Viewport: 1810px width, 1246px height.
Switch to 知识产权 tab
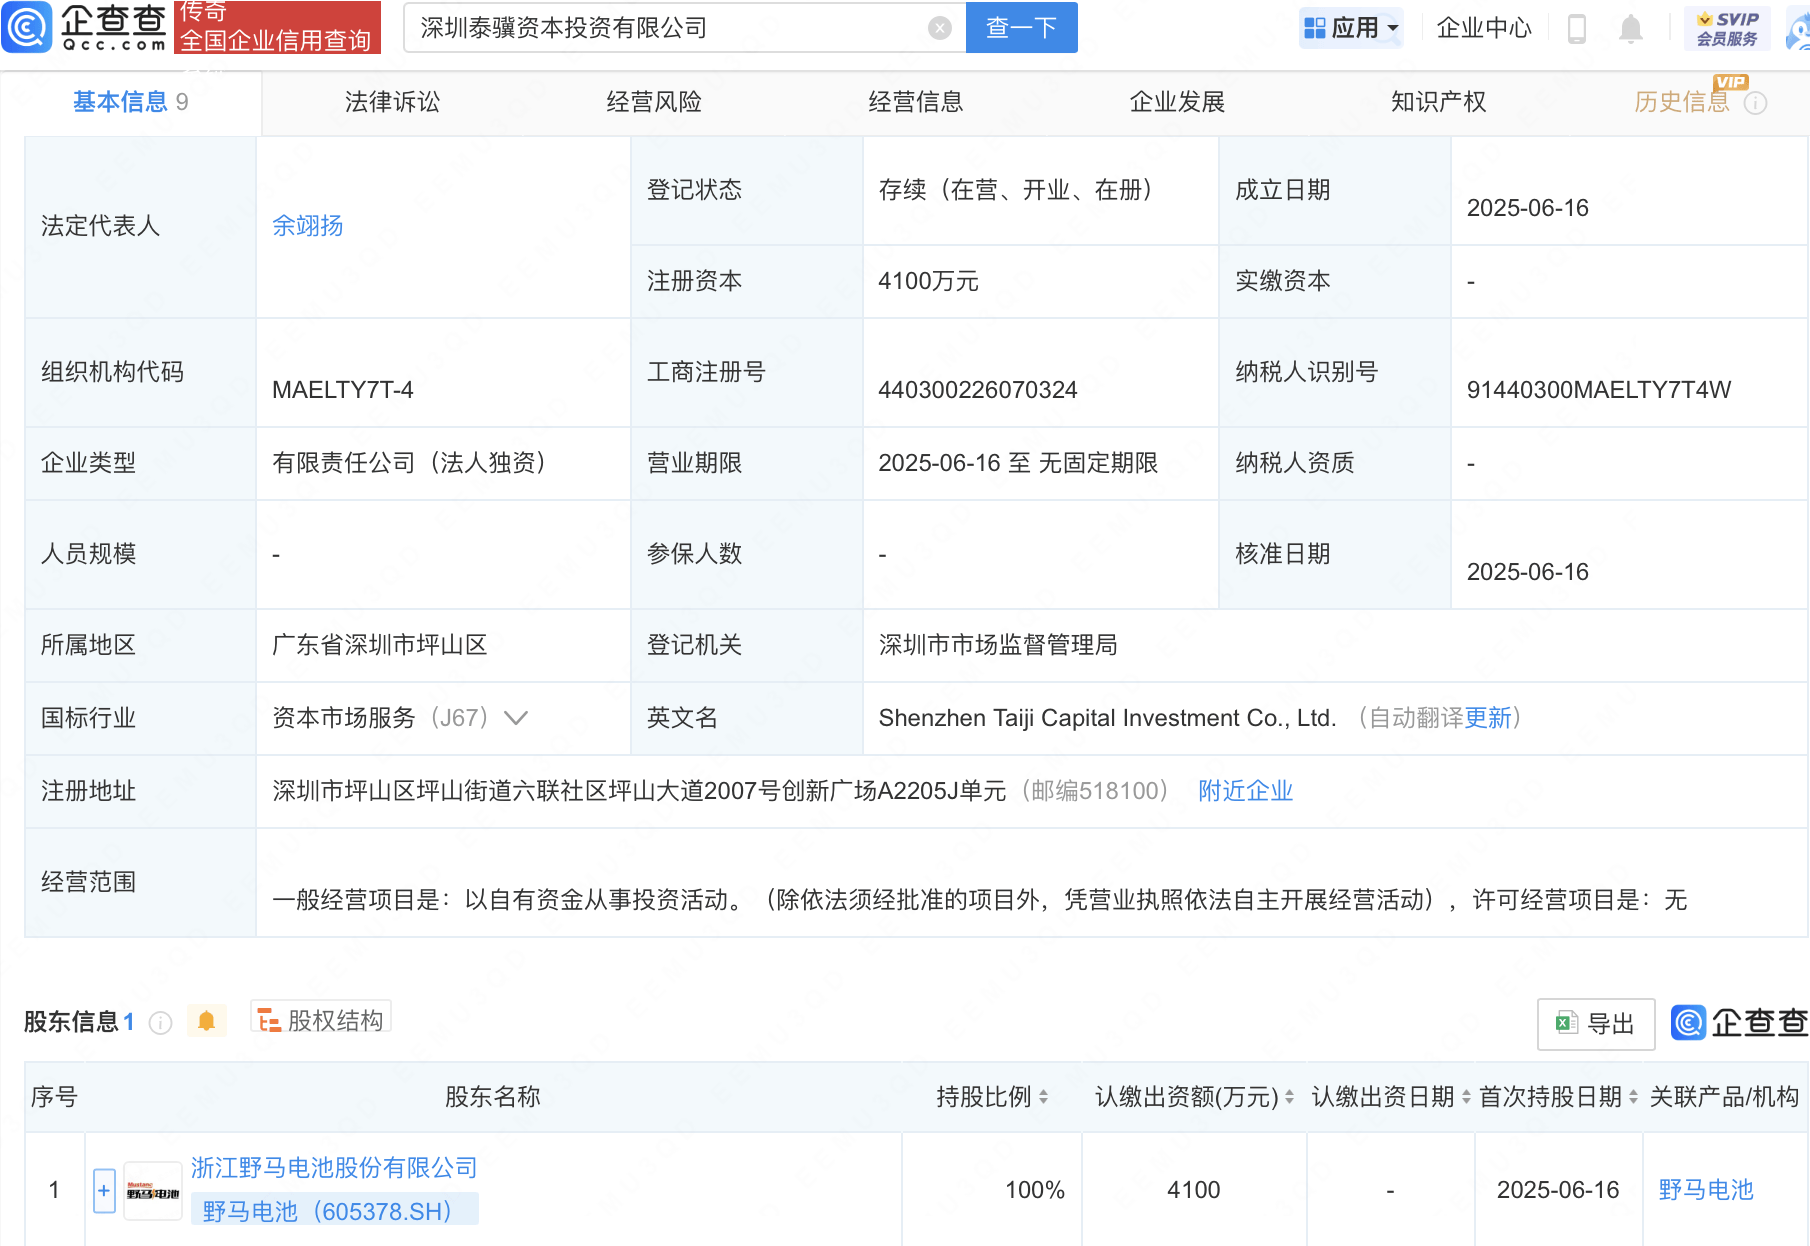pos(1438,102)
